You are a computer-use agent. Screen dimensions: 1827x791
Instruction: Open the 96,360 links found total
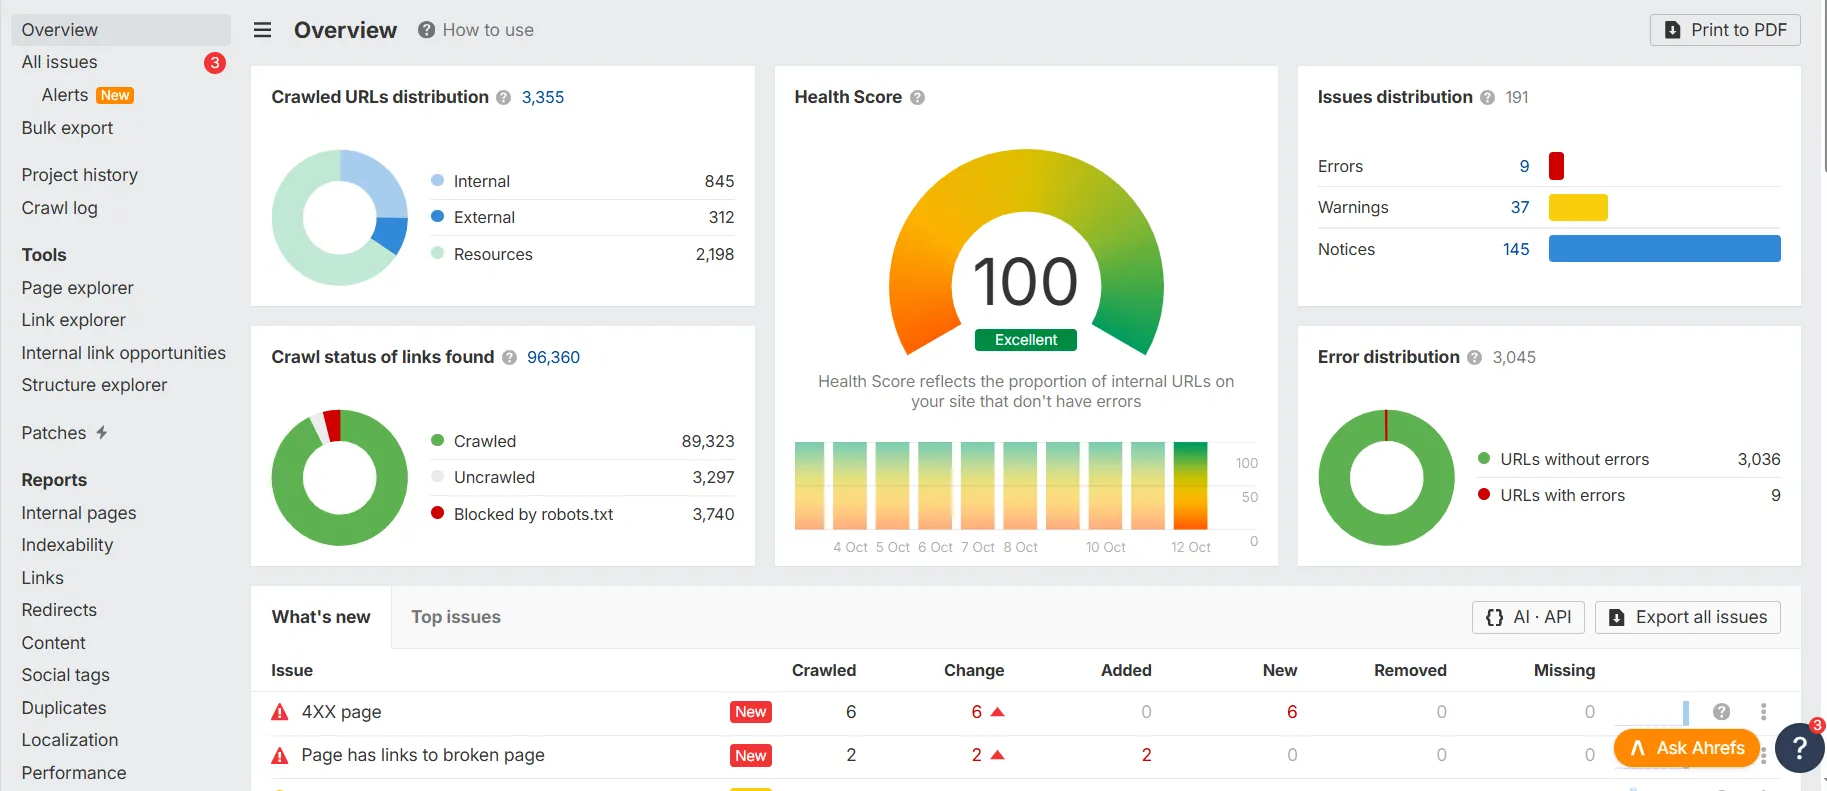554,358
